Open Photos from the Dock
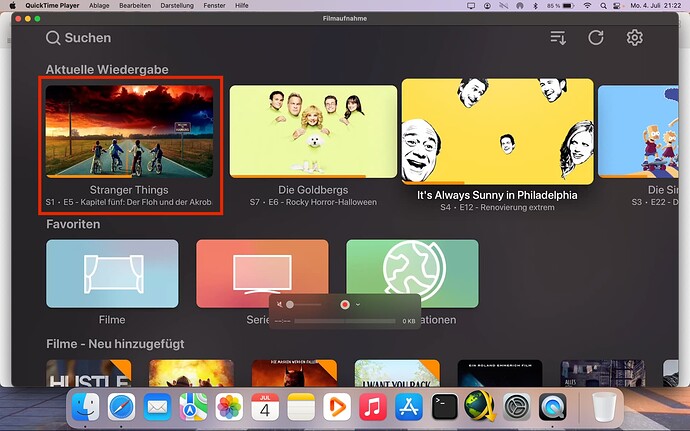Viewport: 690px width, 431px height. coord(229,407)
